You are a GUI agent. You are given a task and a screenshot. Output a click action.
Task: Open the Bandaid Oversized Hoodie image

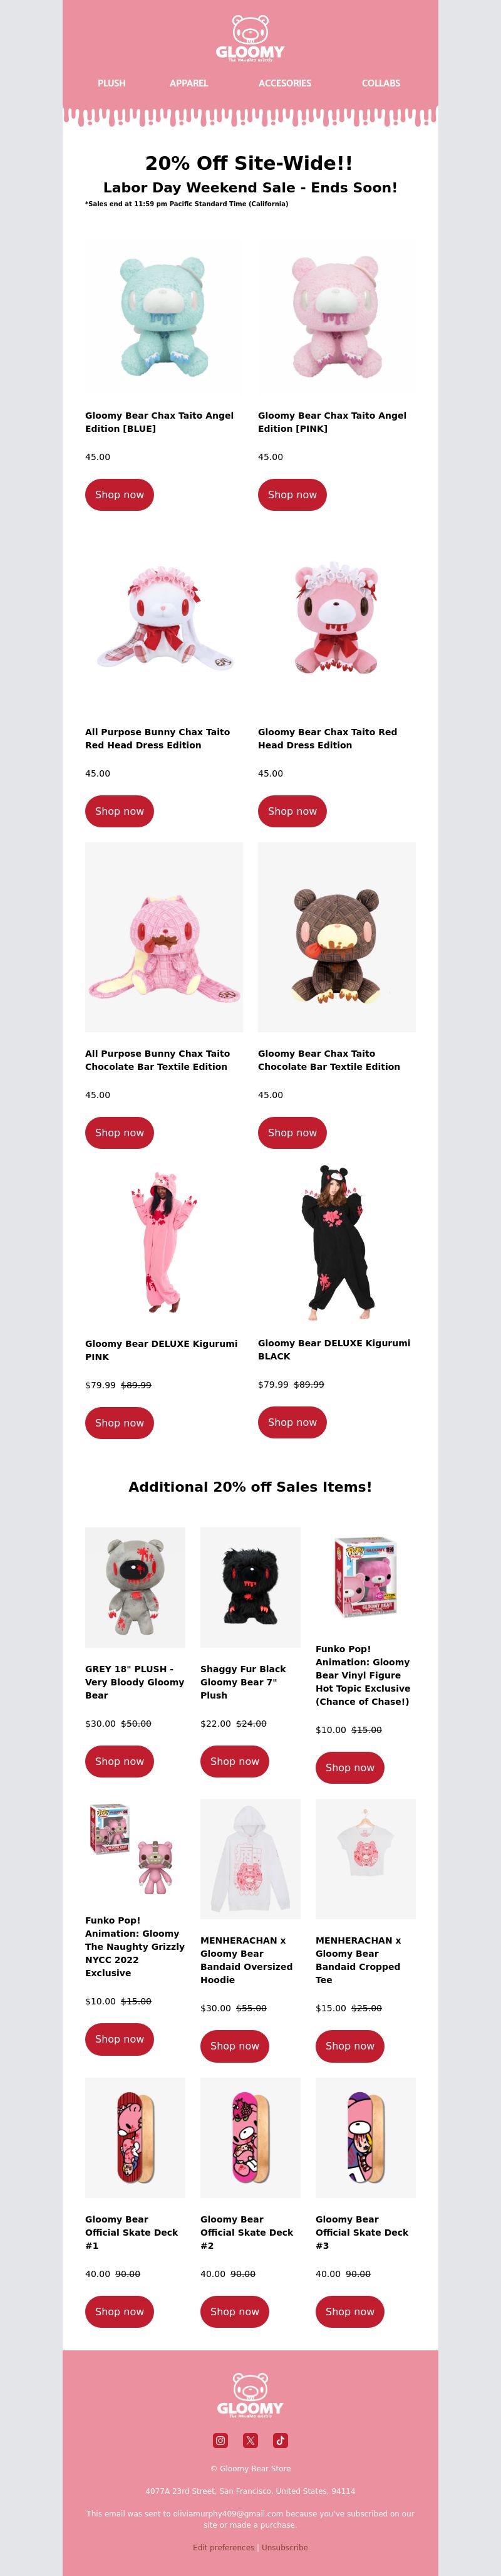coord(250,1859)
